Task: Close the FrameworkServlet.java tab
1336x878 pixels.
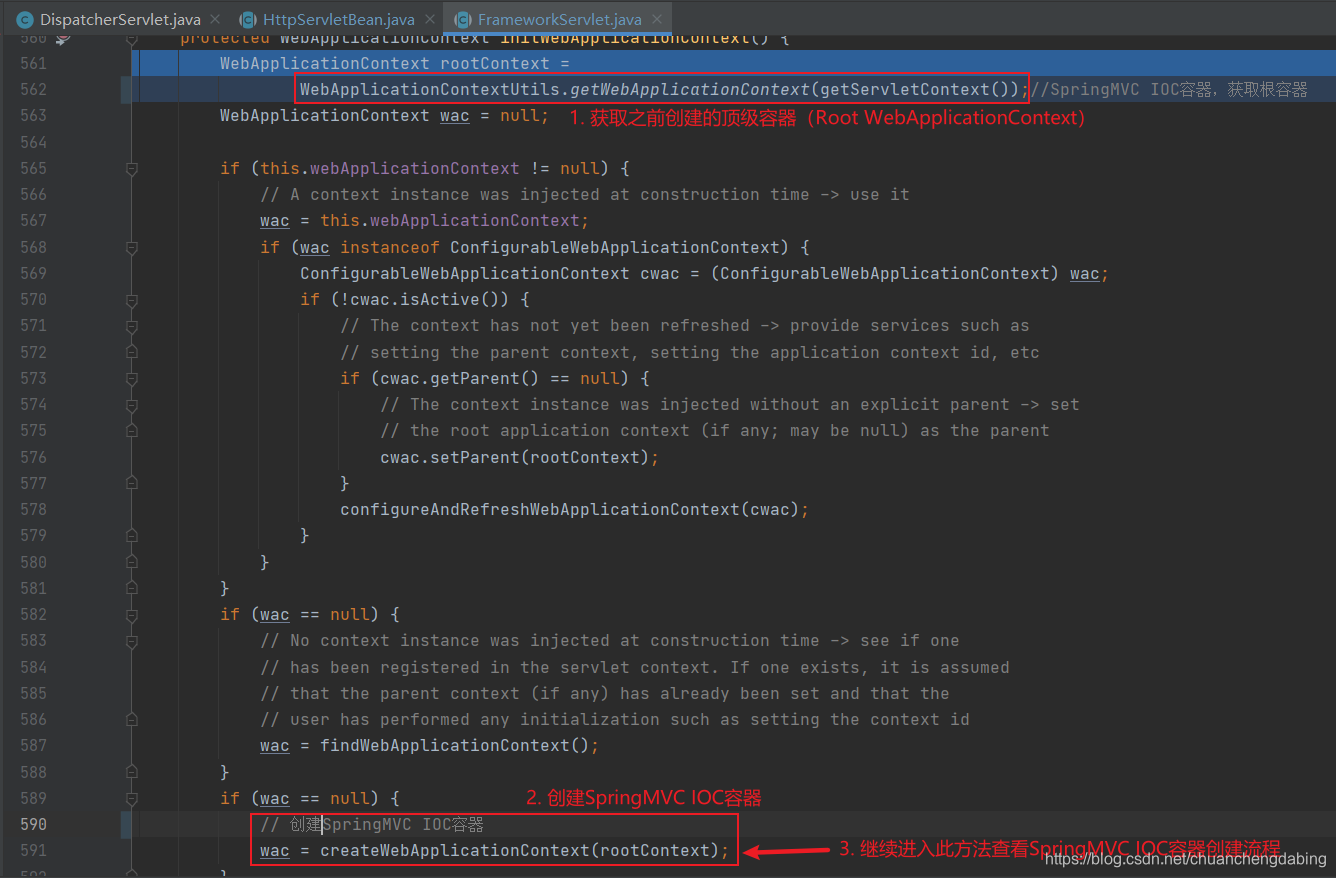Action: click(x=656, y=19)
